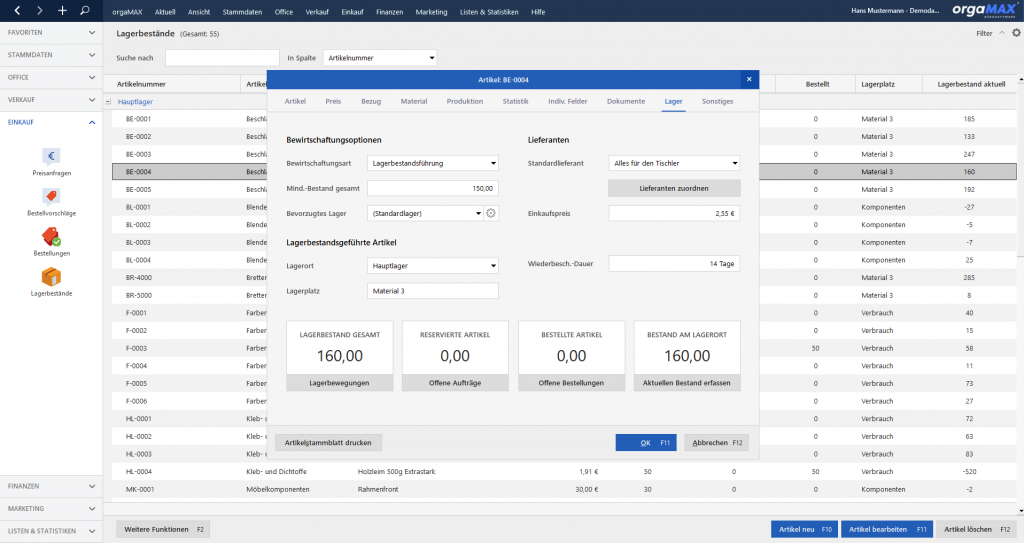Switch to the Produktion tab
Image resolution: width=1024 pixels, height=543 pixels.
click(x=465, y=101)
